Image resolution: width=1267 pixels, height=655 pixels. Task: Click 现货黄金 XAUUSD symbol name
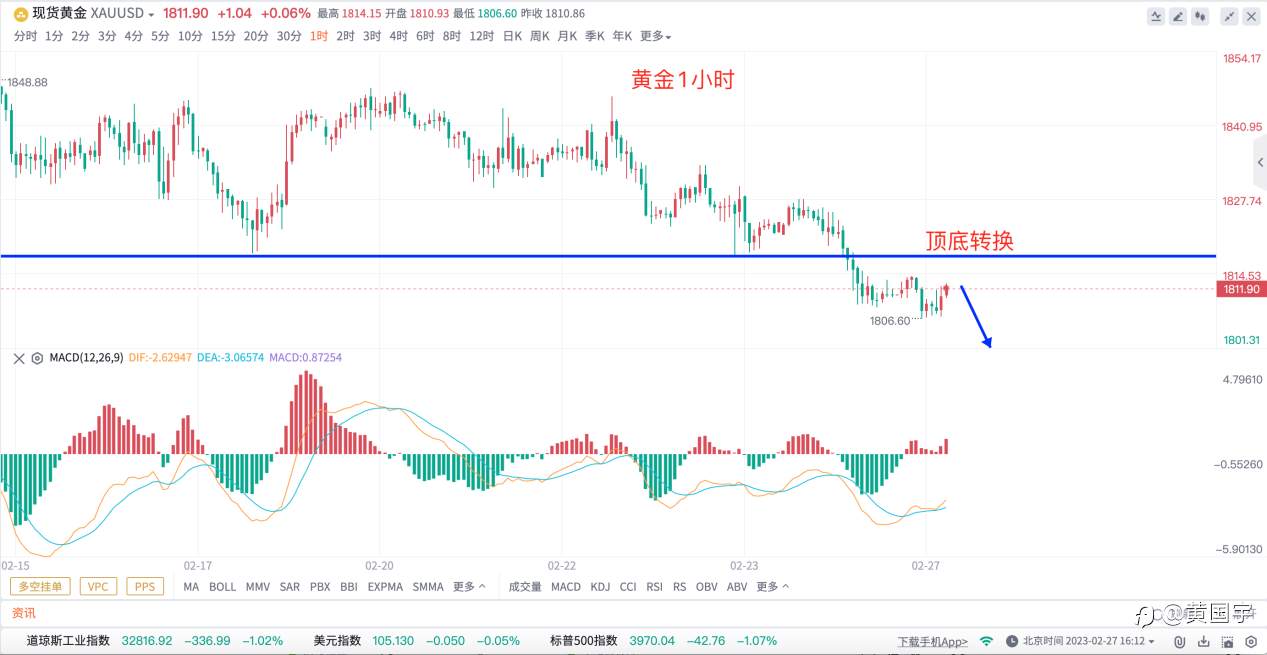pos(88,15)
